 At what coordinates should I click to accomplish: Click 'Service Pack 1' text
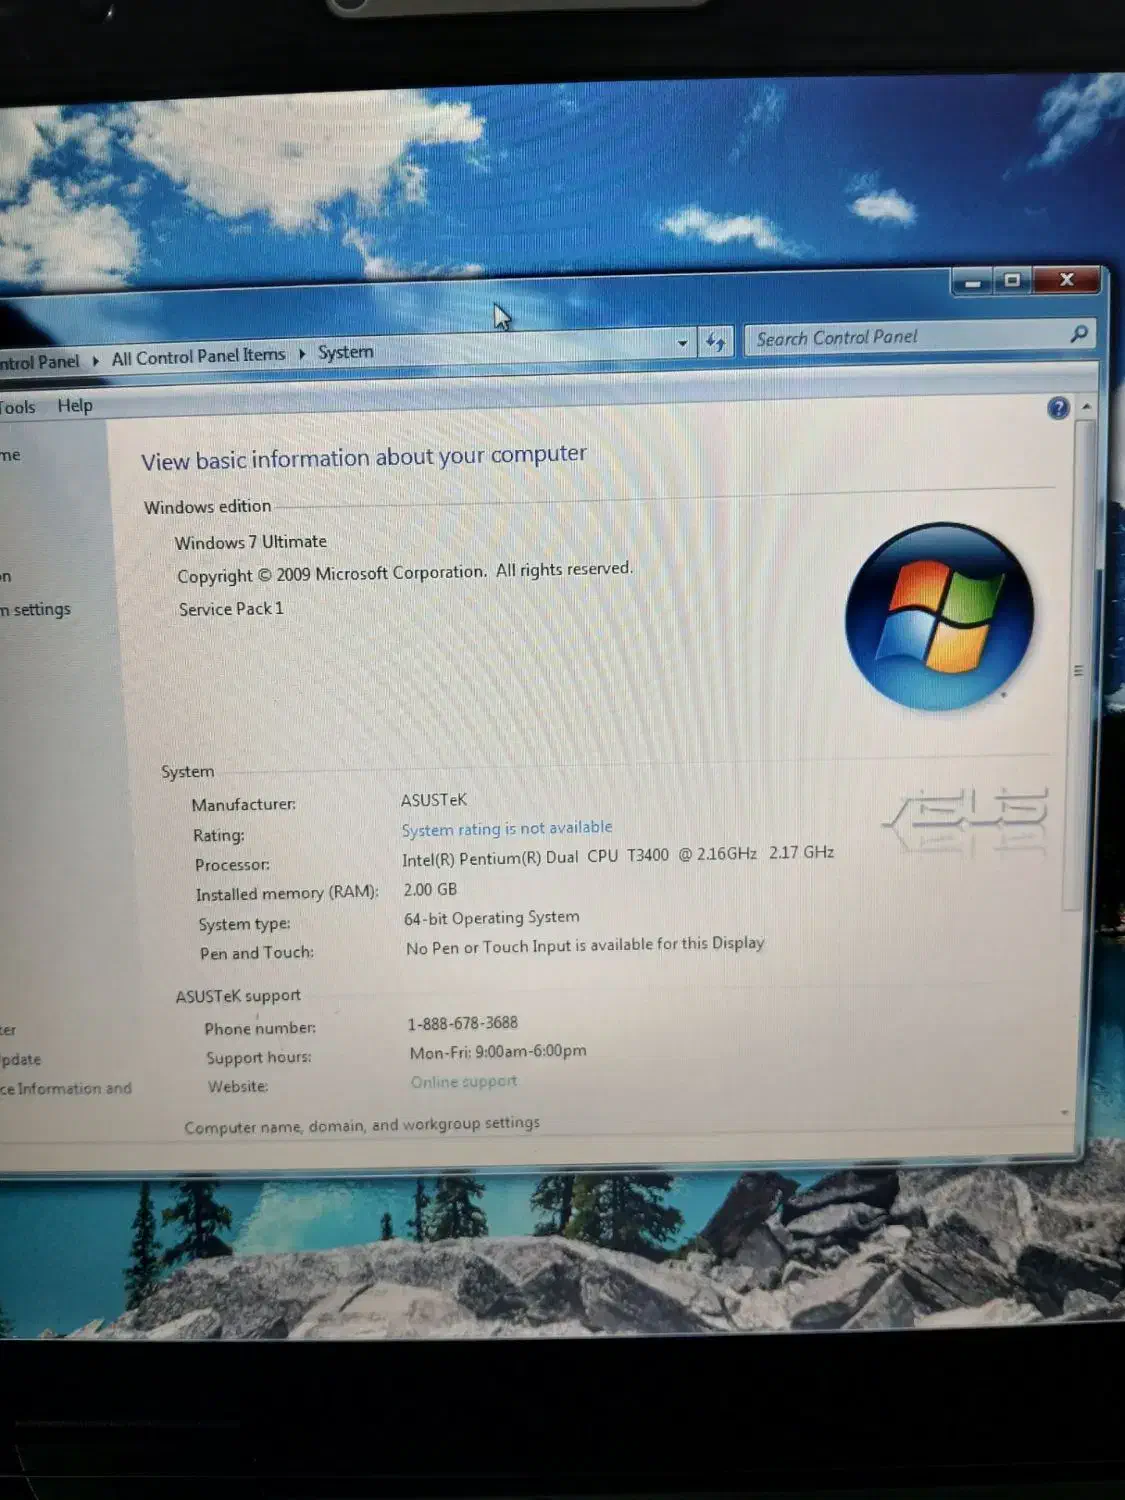(x=231, y=608)
